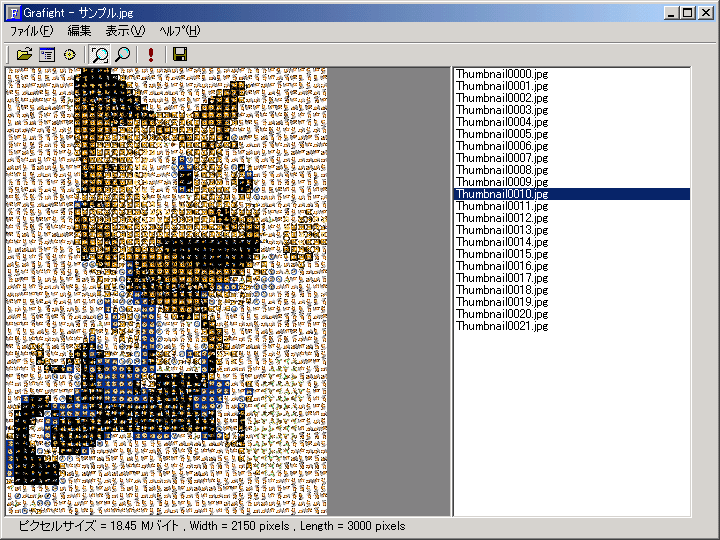Image resolution: width=720 pixels, height=540 pixels.
Task: Click the open folder toolbar icon
Action: click(24, 55)
